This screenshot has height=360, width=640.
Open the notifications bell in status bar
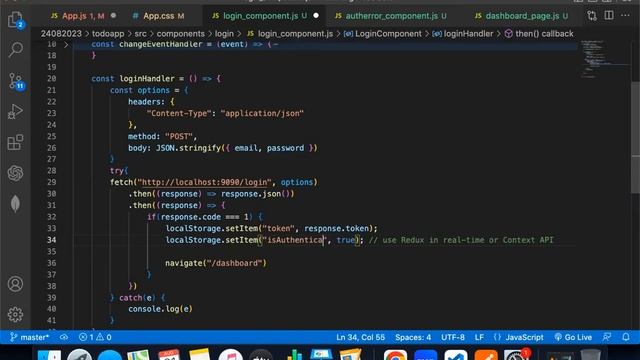(x=626, y=337)
